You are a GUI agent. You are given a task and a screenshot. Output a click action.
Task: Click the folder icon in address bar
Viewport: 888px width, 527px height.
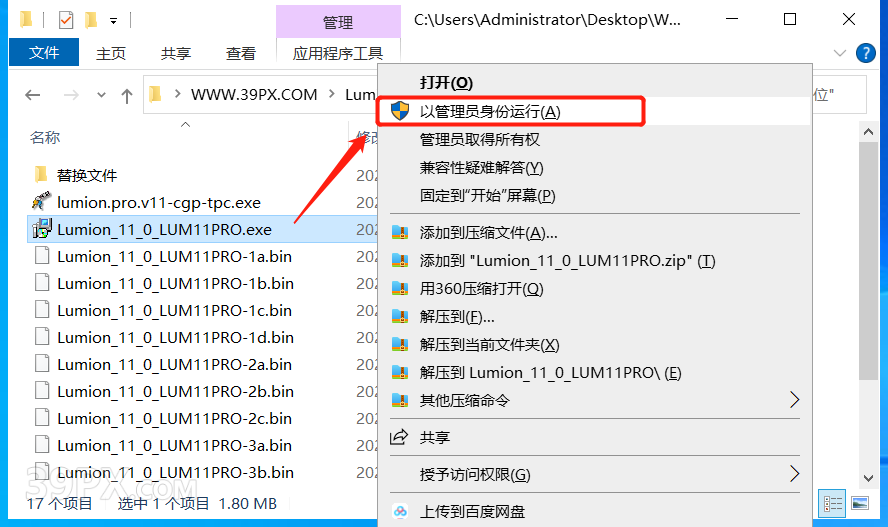coord(155,94)
